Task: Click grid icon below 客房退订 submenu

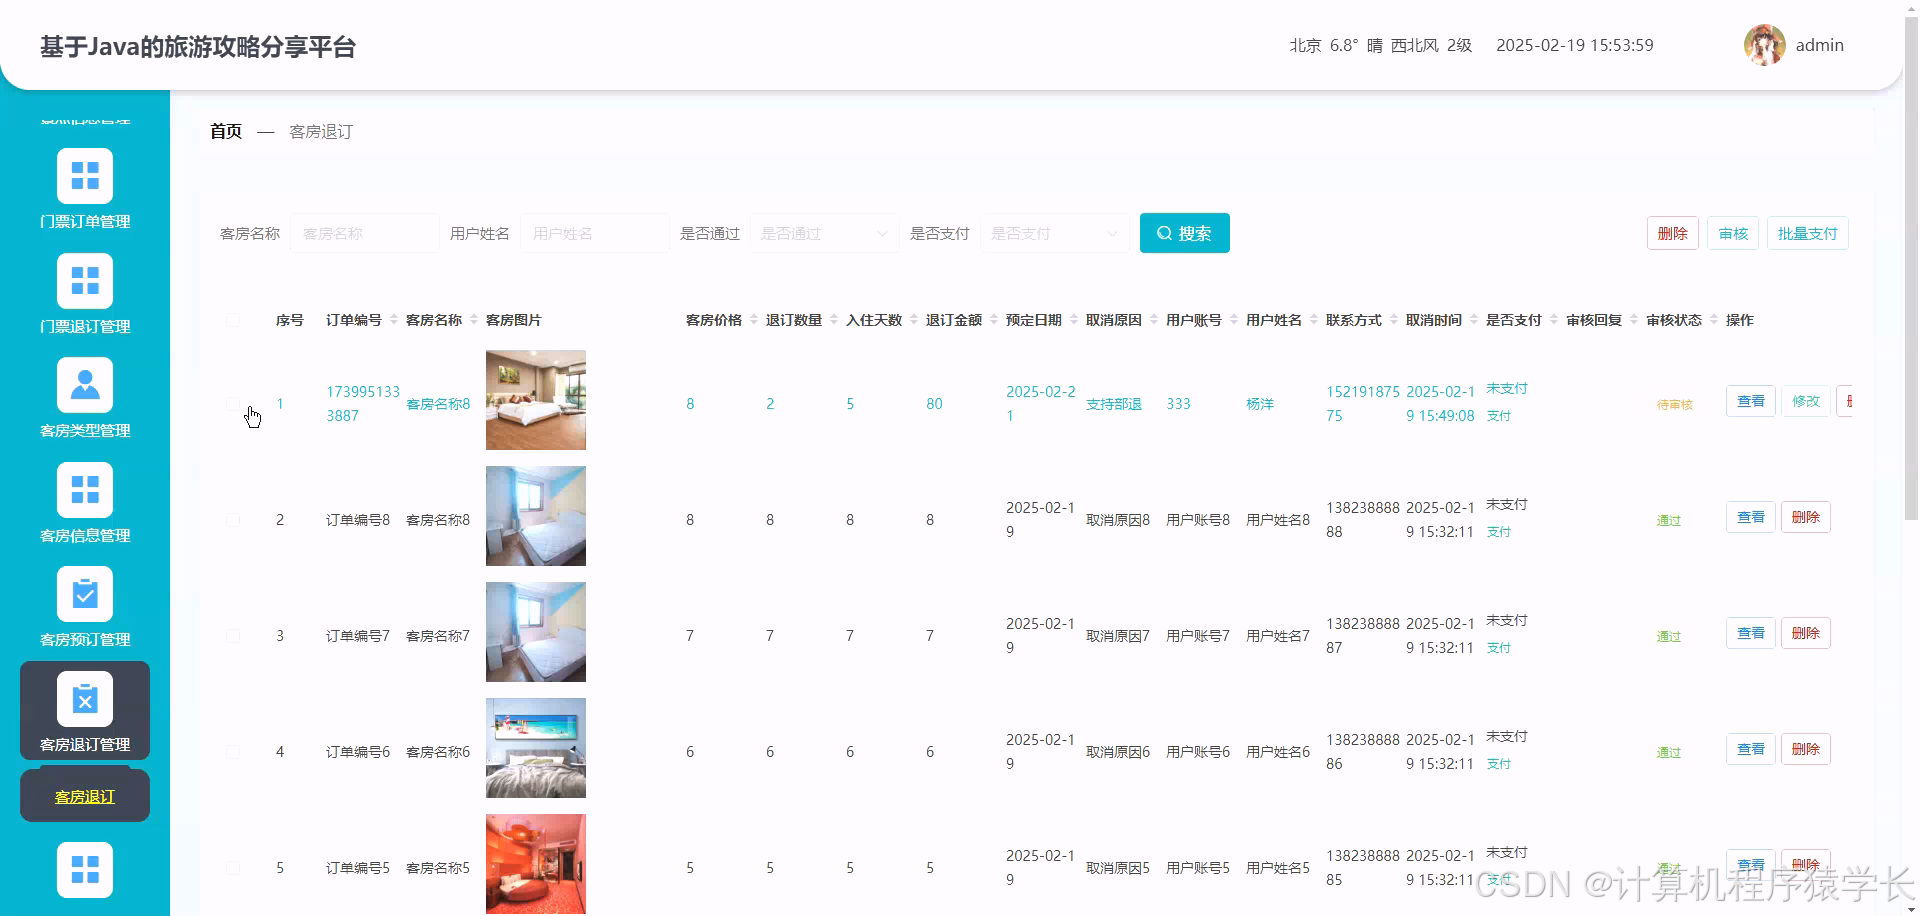Action: [85, 870]
